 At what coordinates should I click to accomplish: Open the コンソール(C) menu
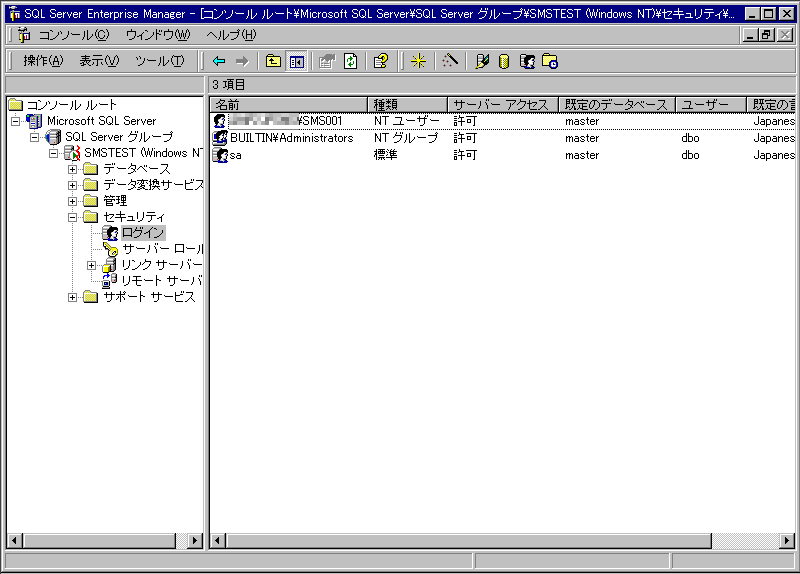[74, 35]
